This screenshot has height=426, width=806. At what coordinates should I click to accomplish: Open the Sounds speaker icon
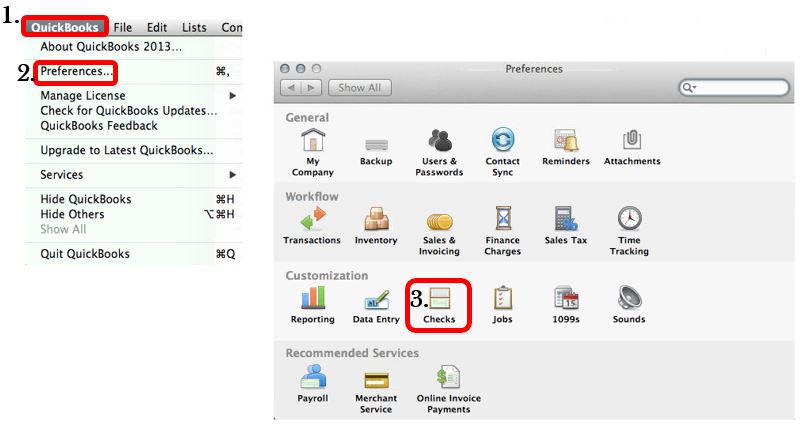tap(629, 298)
